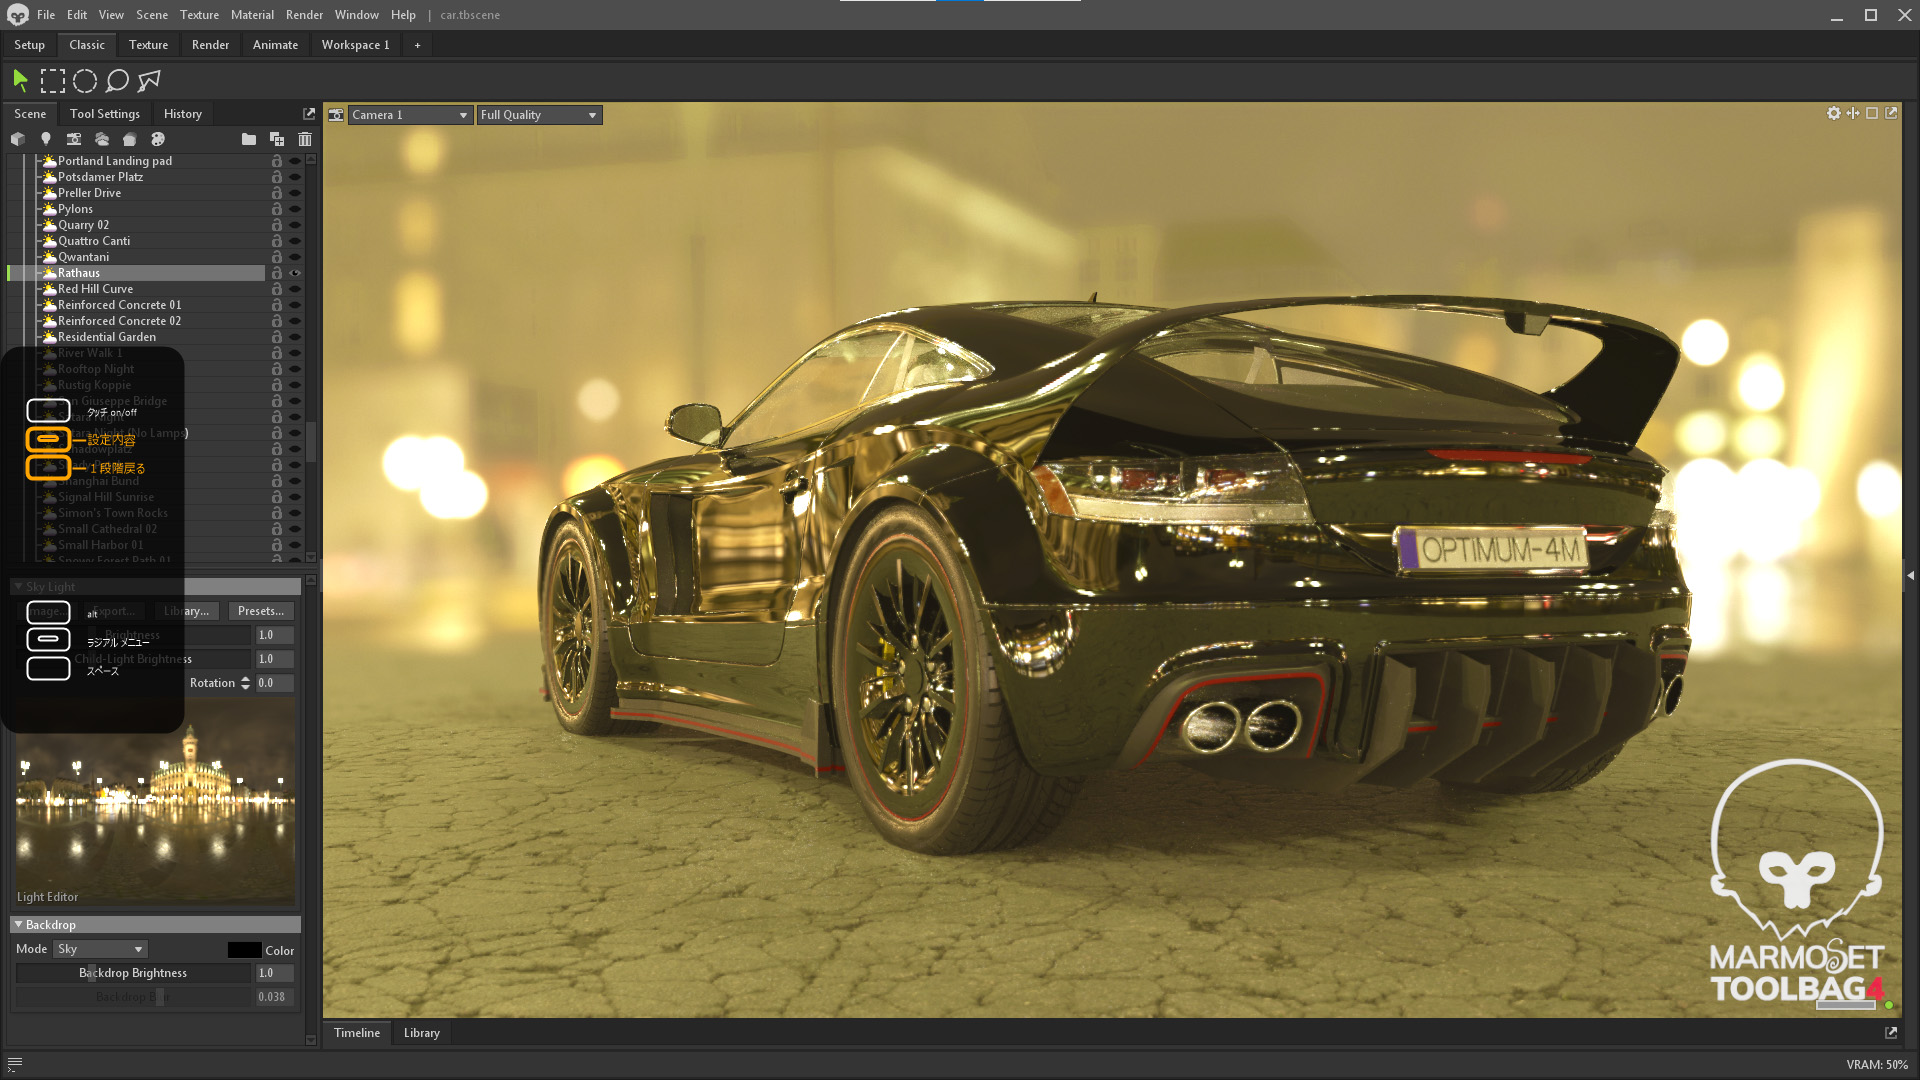
Task: Toggle lock for Quarry 02 row
Action: pyautogui.click(x=276, y=225)
